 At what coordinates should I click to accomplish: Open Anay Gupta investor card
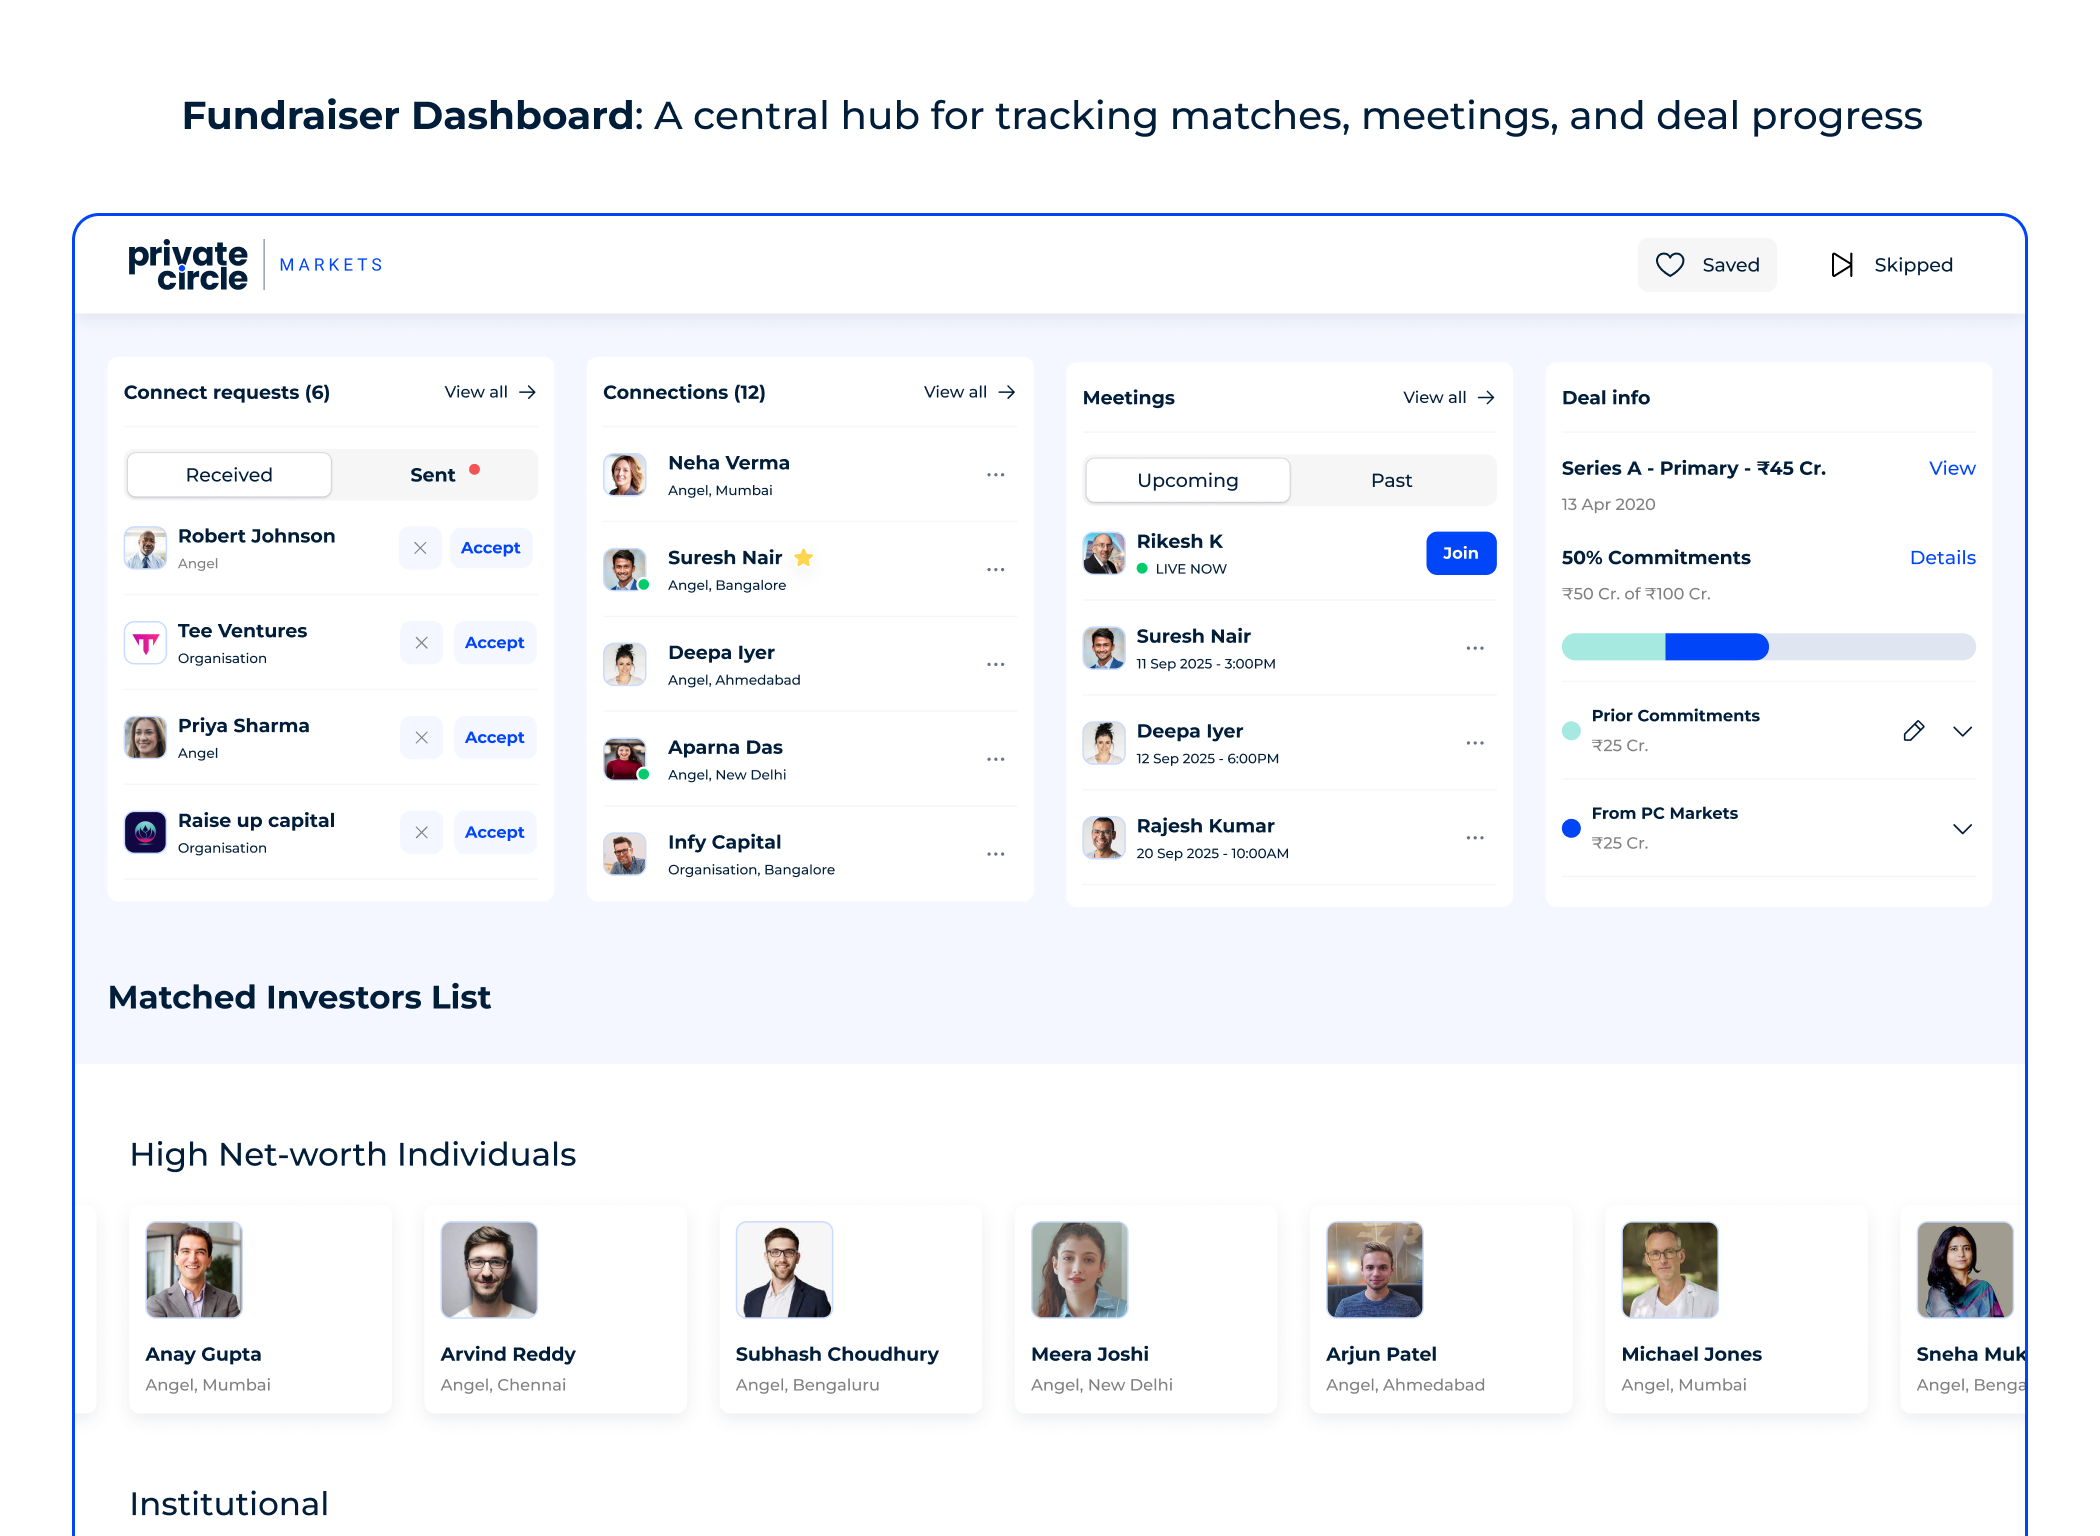pyautogui.click(x=260, y=1309)
